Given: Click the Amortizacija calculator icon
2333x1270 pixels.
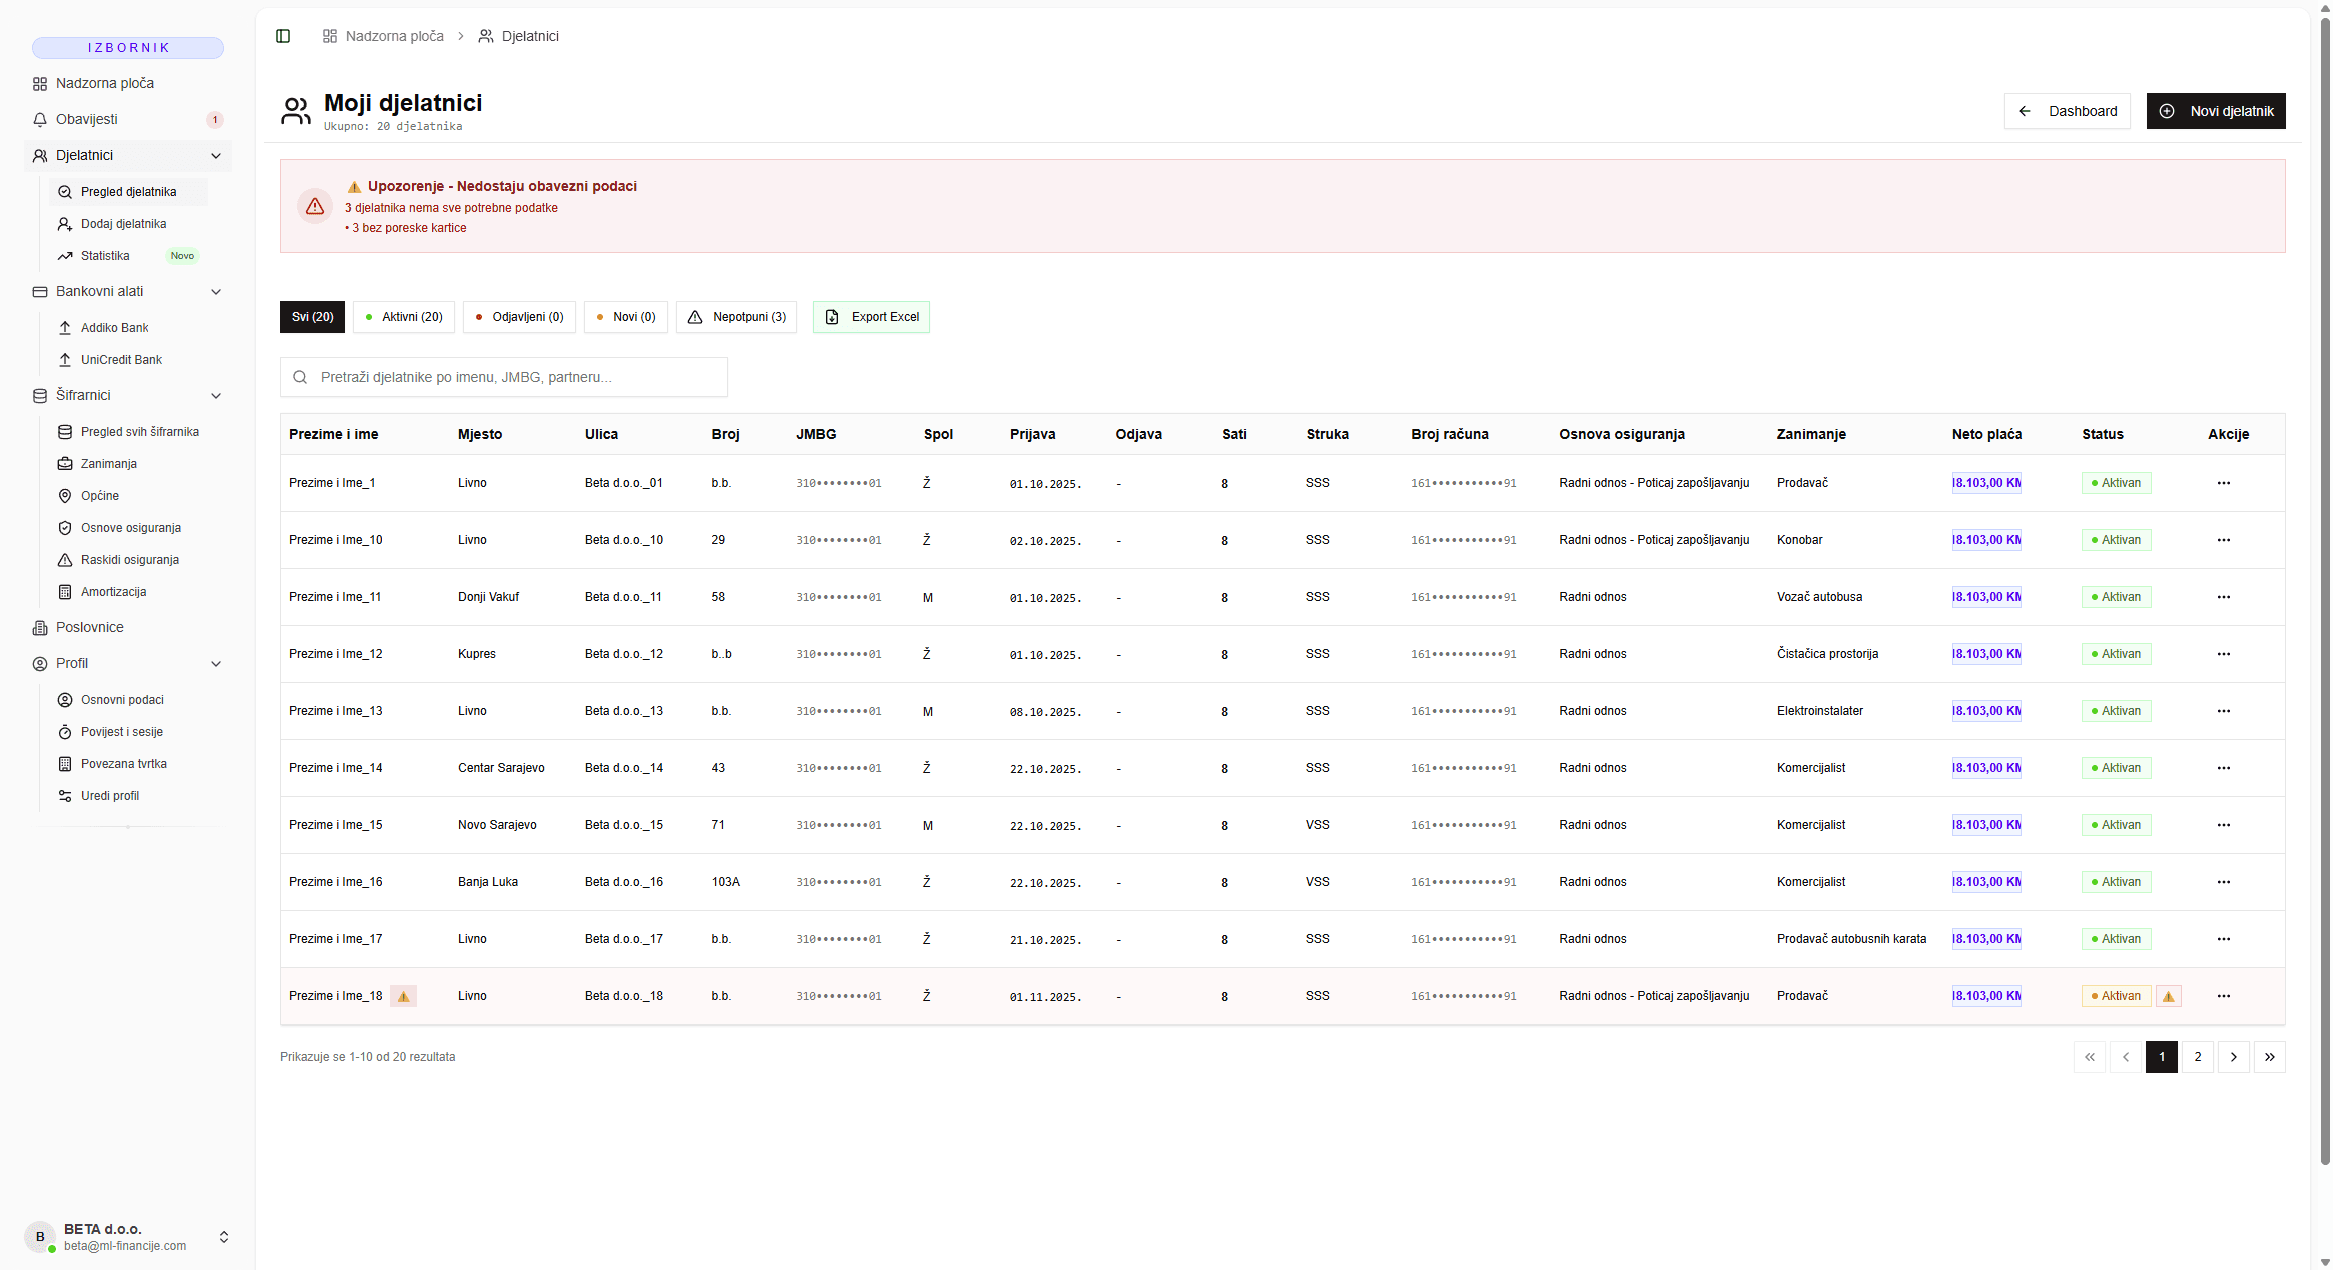Looking at the screenshot, I should click(65, 592).
